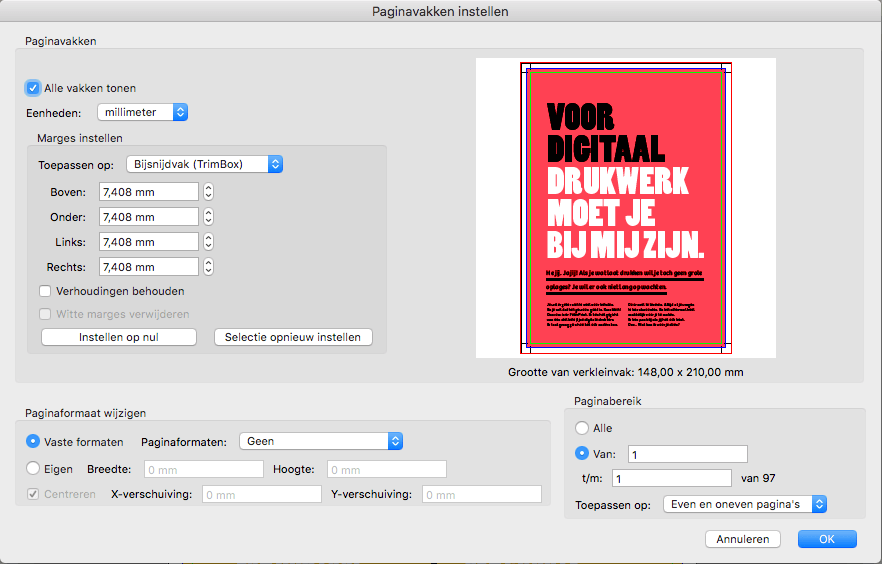
Task: Enable the Verhoudingen behouden checkbox
Action: coord(45,291)
